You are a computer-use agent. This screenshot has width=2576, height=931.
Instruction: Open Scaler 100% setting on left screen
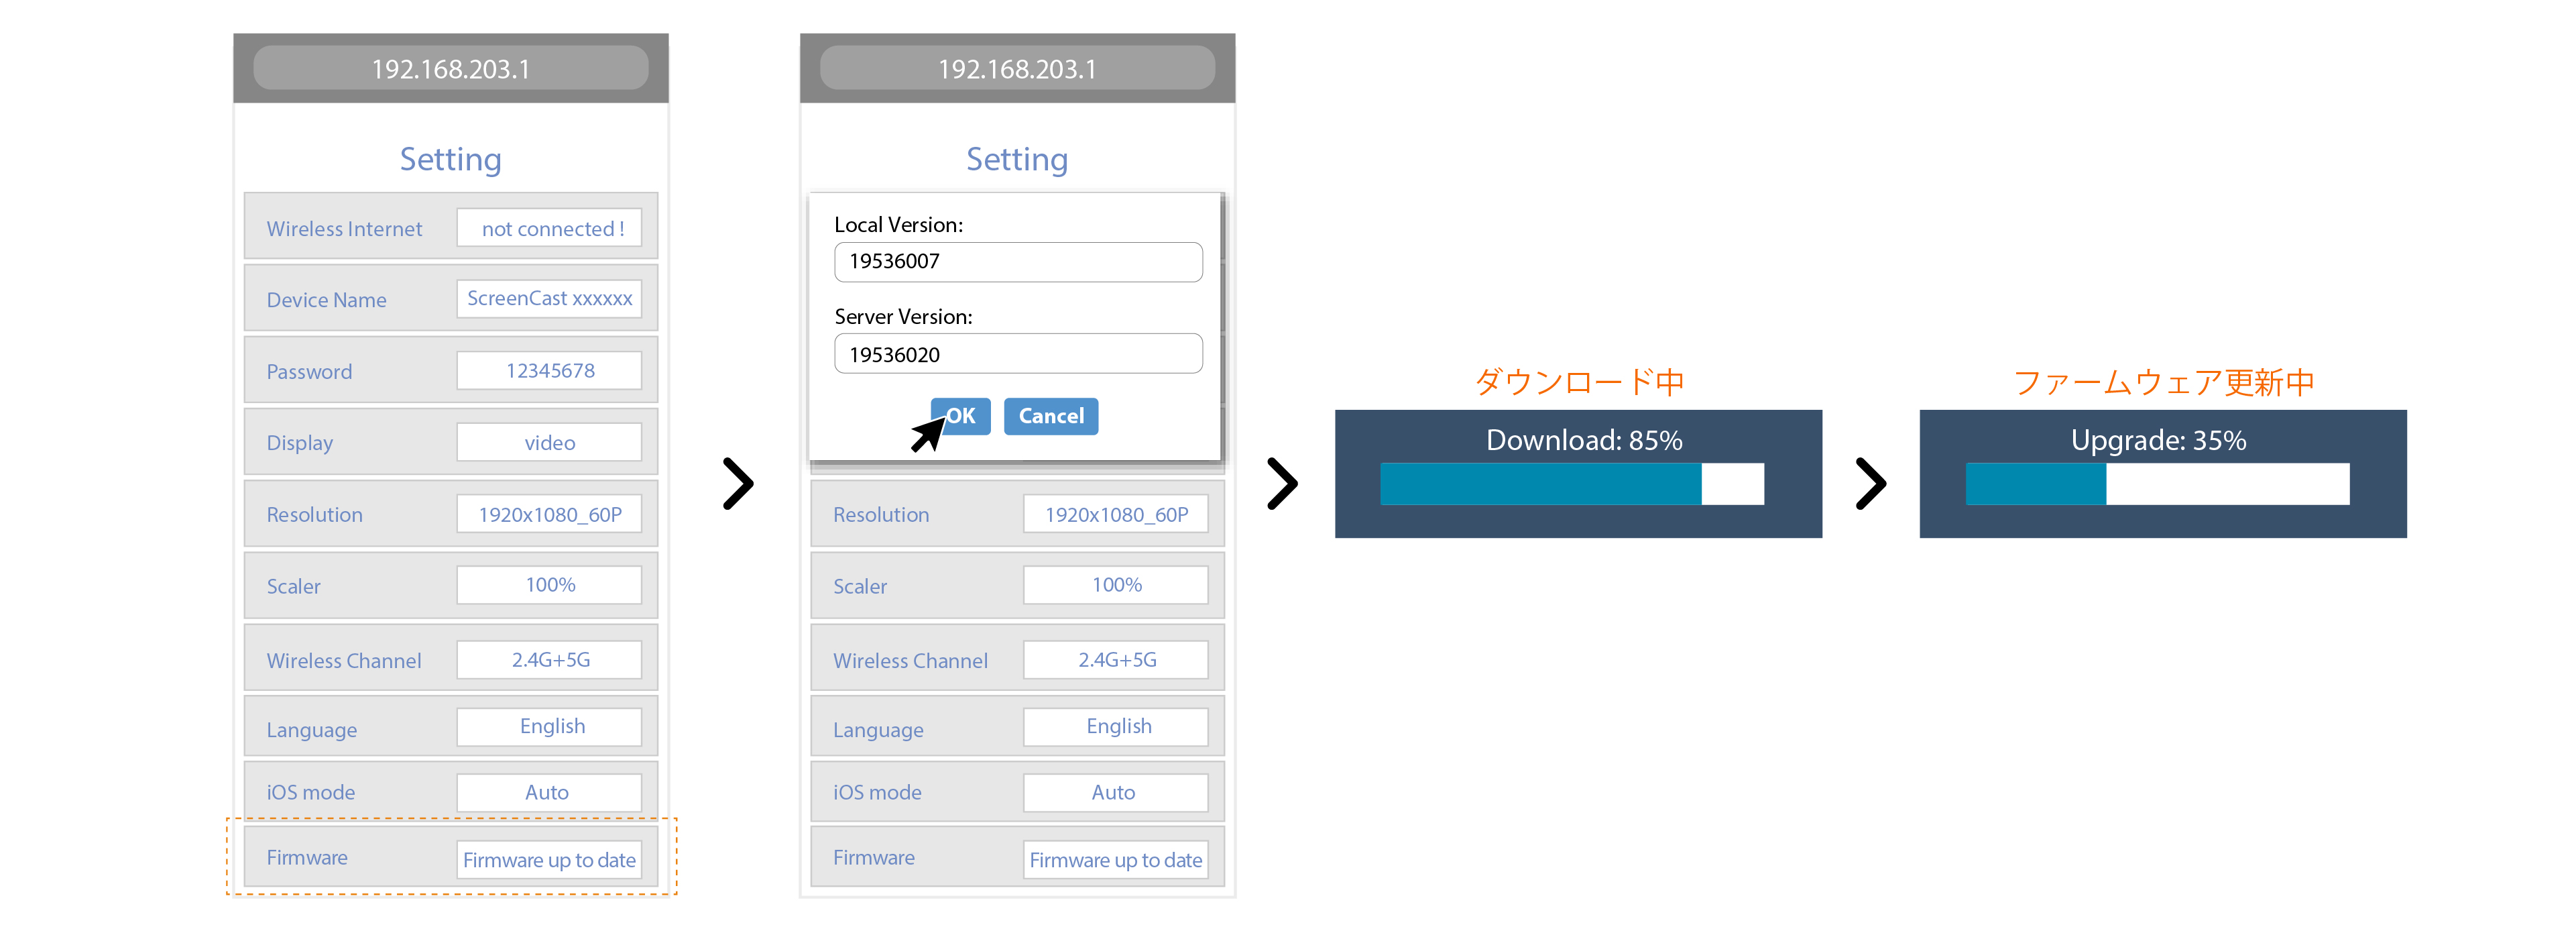pos(549,585)
